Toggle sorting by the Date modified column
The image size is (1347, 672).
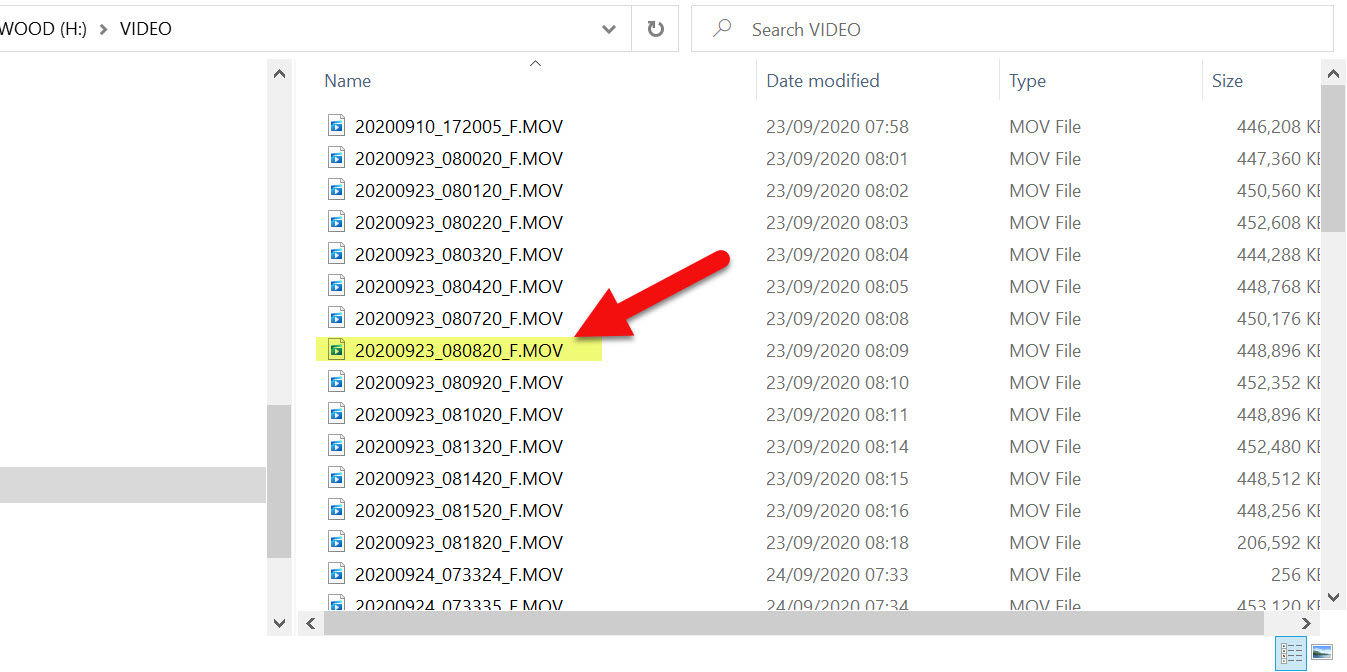pyautogui.click(x=822, y=80)
